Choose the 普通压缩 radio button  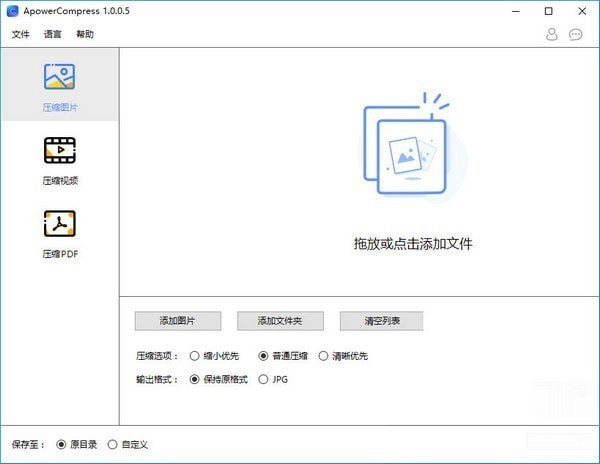[264, 355]
